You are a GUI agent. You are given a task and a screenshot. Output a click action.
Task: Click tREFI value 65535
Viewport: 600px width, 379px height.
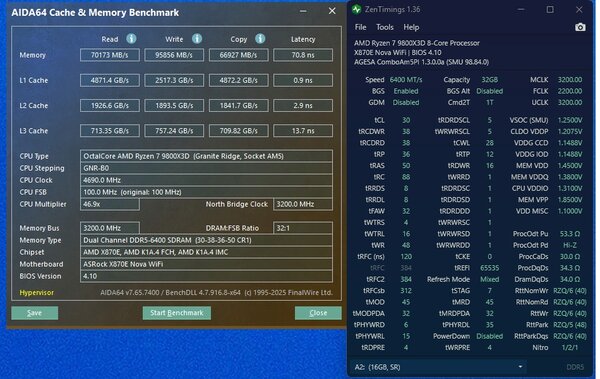(x=489, y=268)
